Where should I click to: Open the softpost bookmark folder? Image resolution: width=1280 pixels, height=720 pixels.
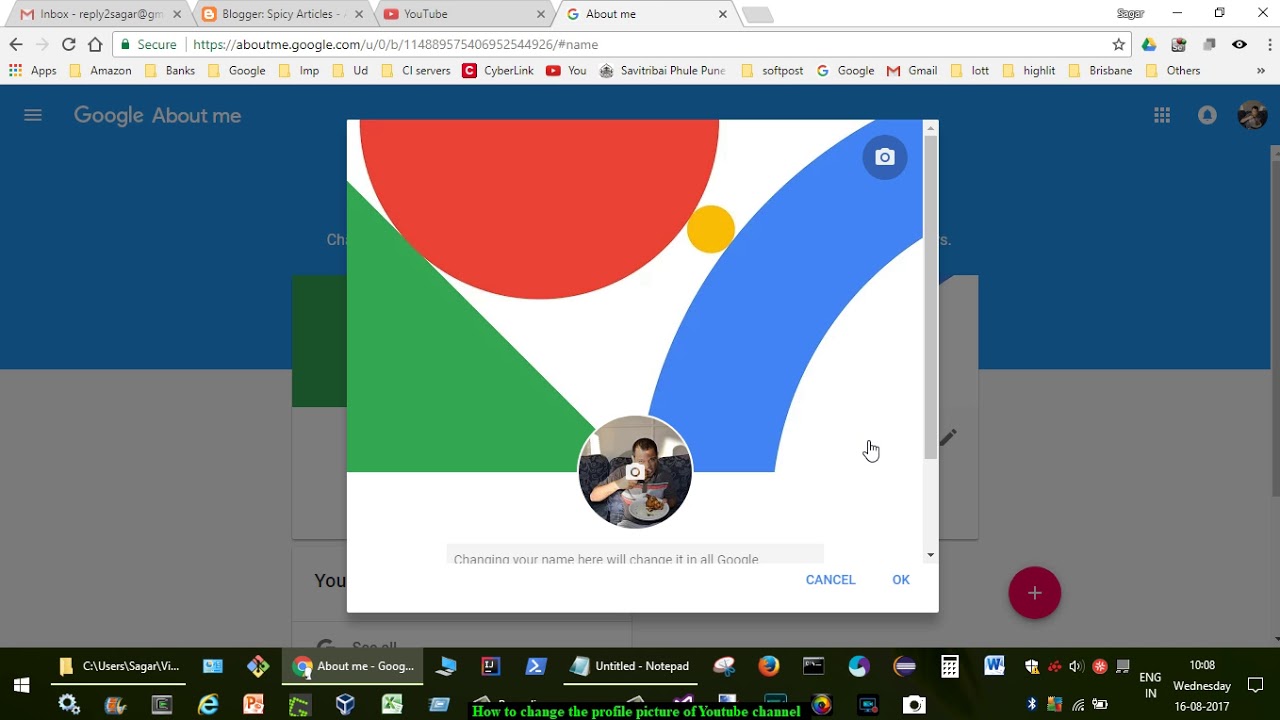(x=772, y=71)
